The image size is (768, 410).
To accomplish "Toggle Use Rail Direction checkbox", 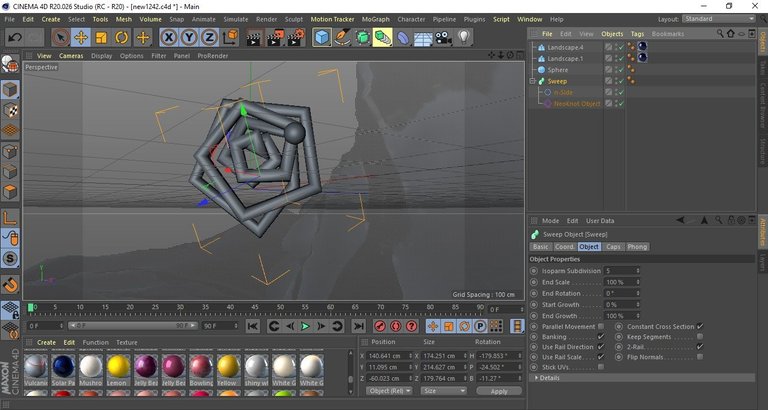I will (601, 347).
